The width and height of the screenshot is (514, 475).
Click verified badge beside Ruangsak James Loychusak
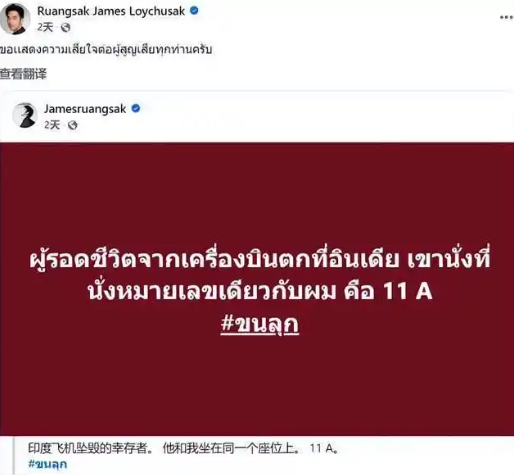[194, 11]
